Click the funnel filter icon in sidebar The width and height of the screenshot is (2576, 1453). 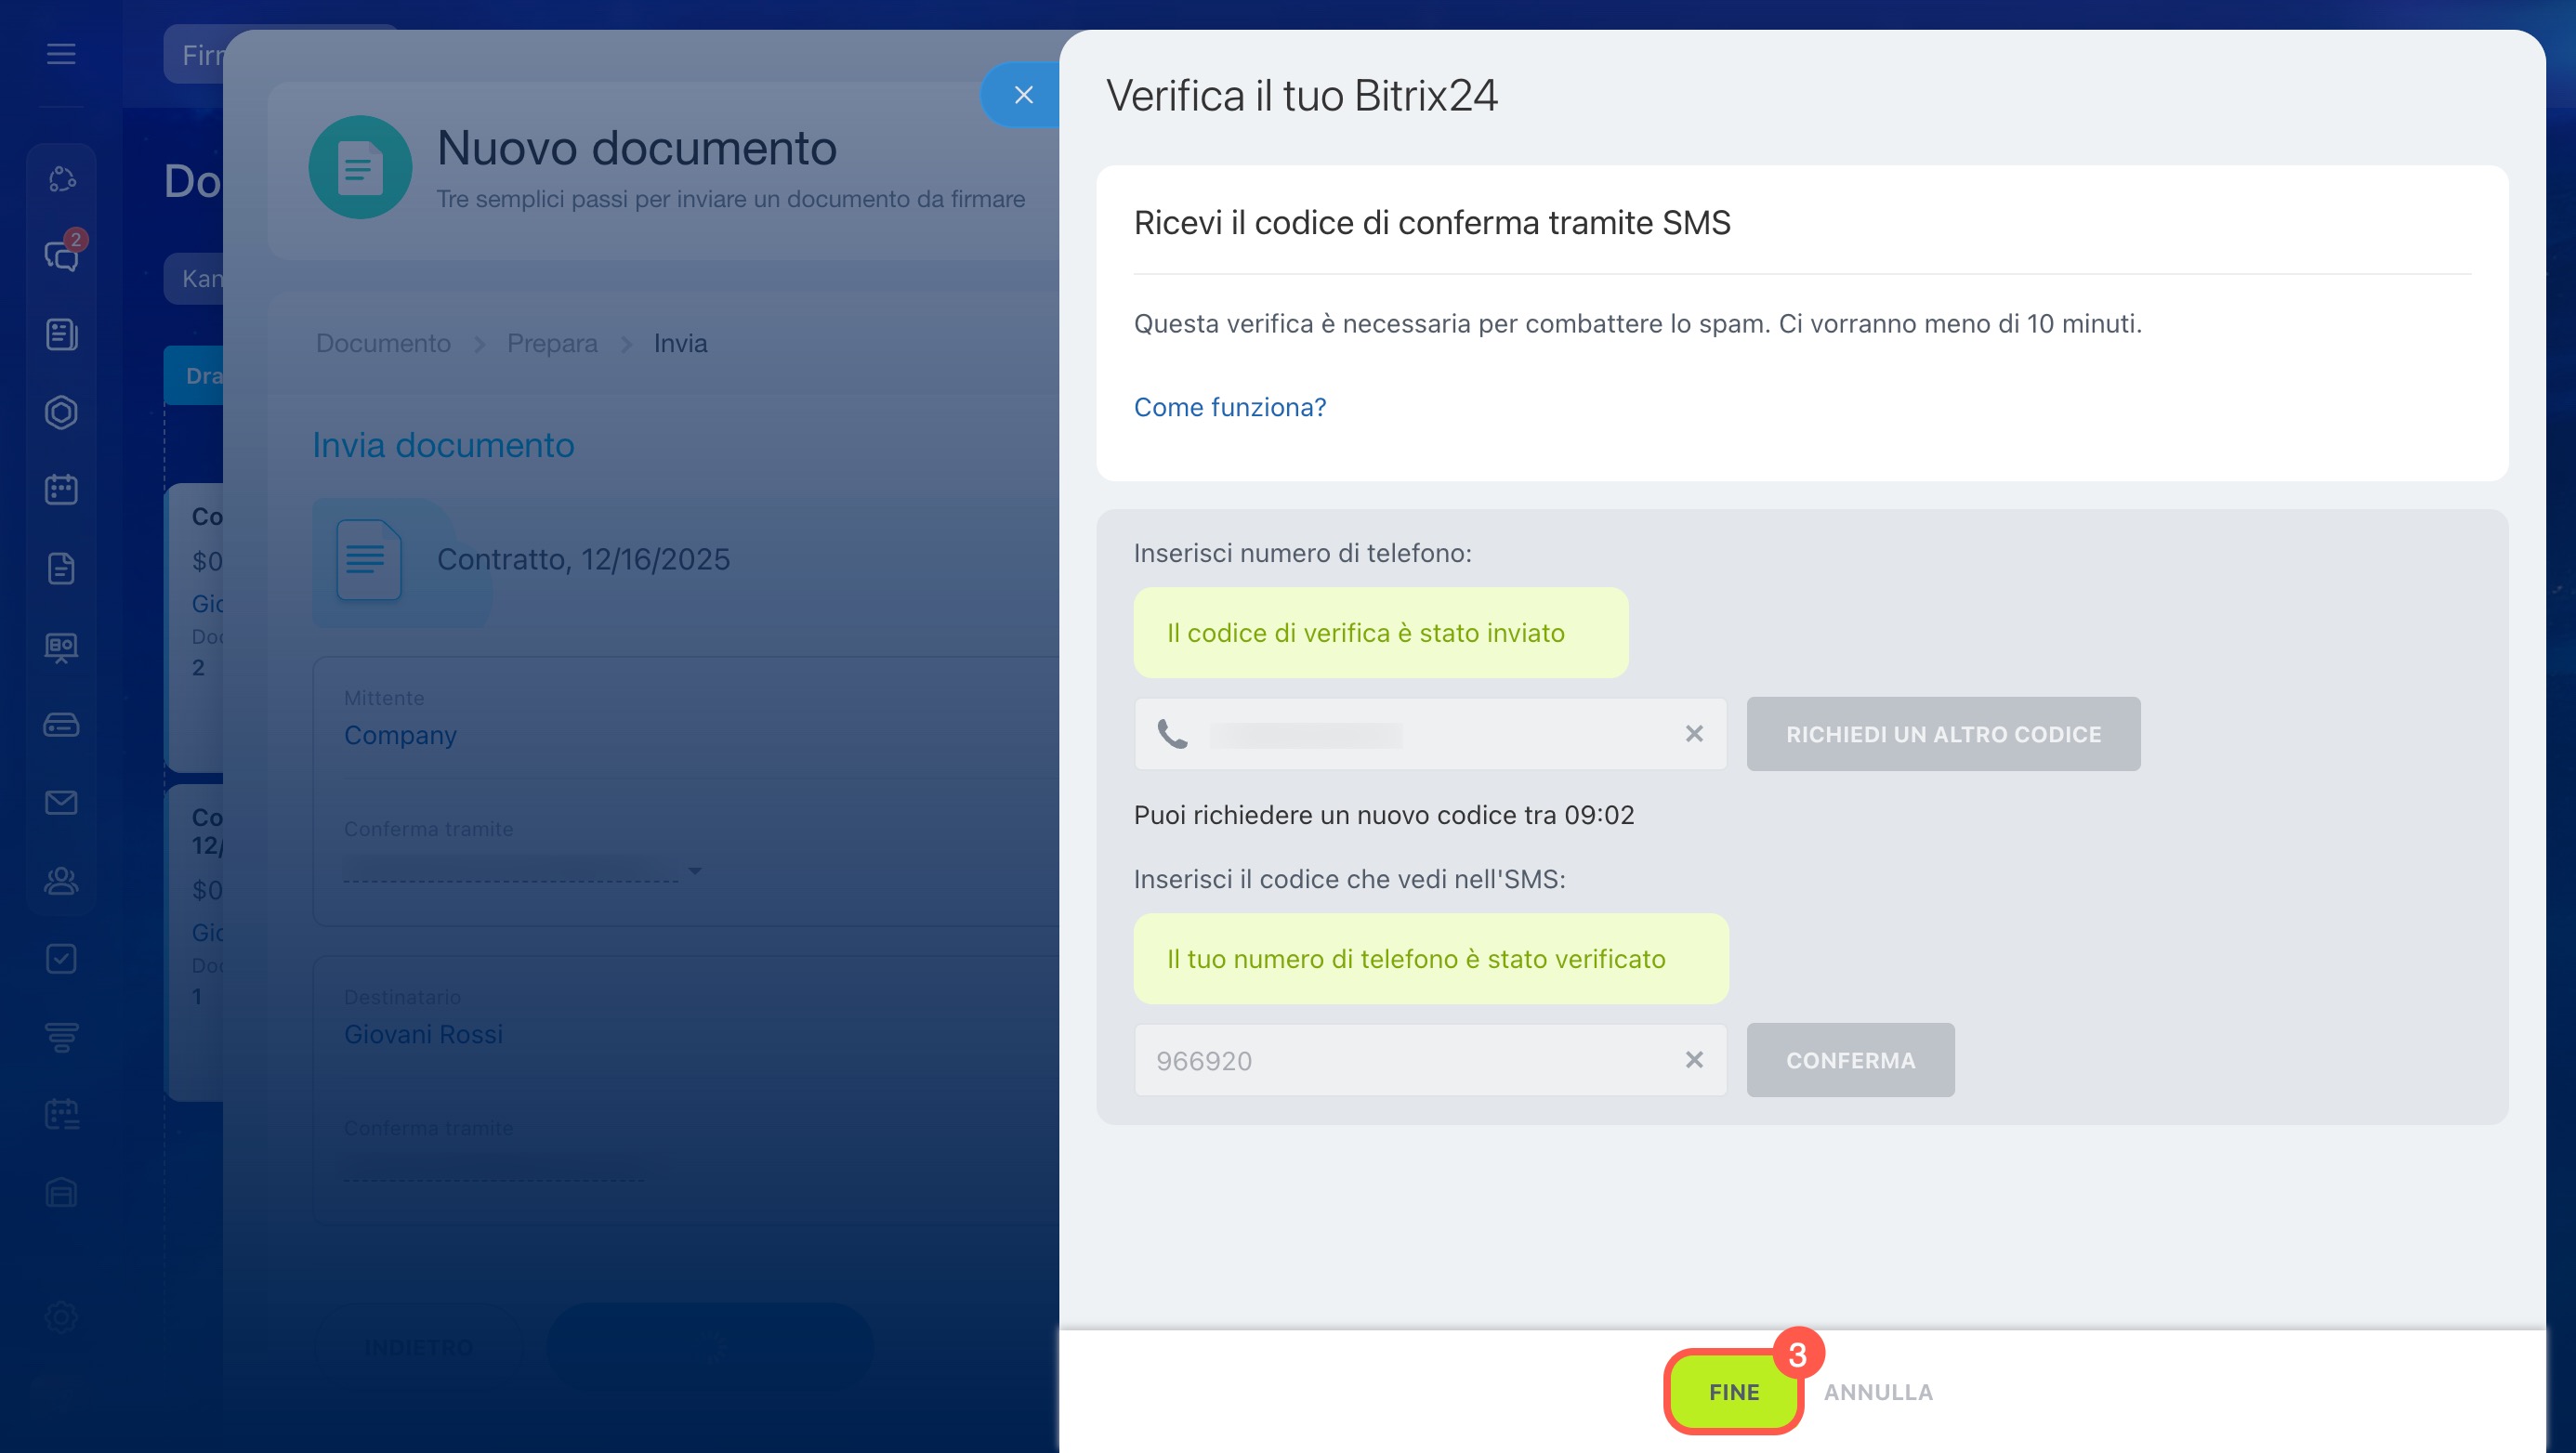point(61,1037)
